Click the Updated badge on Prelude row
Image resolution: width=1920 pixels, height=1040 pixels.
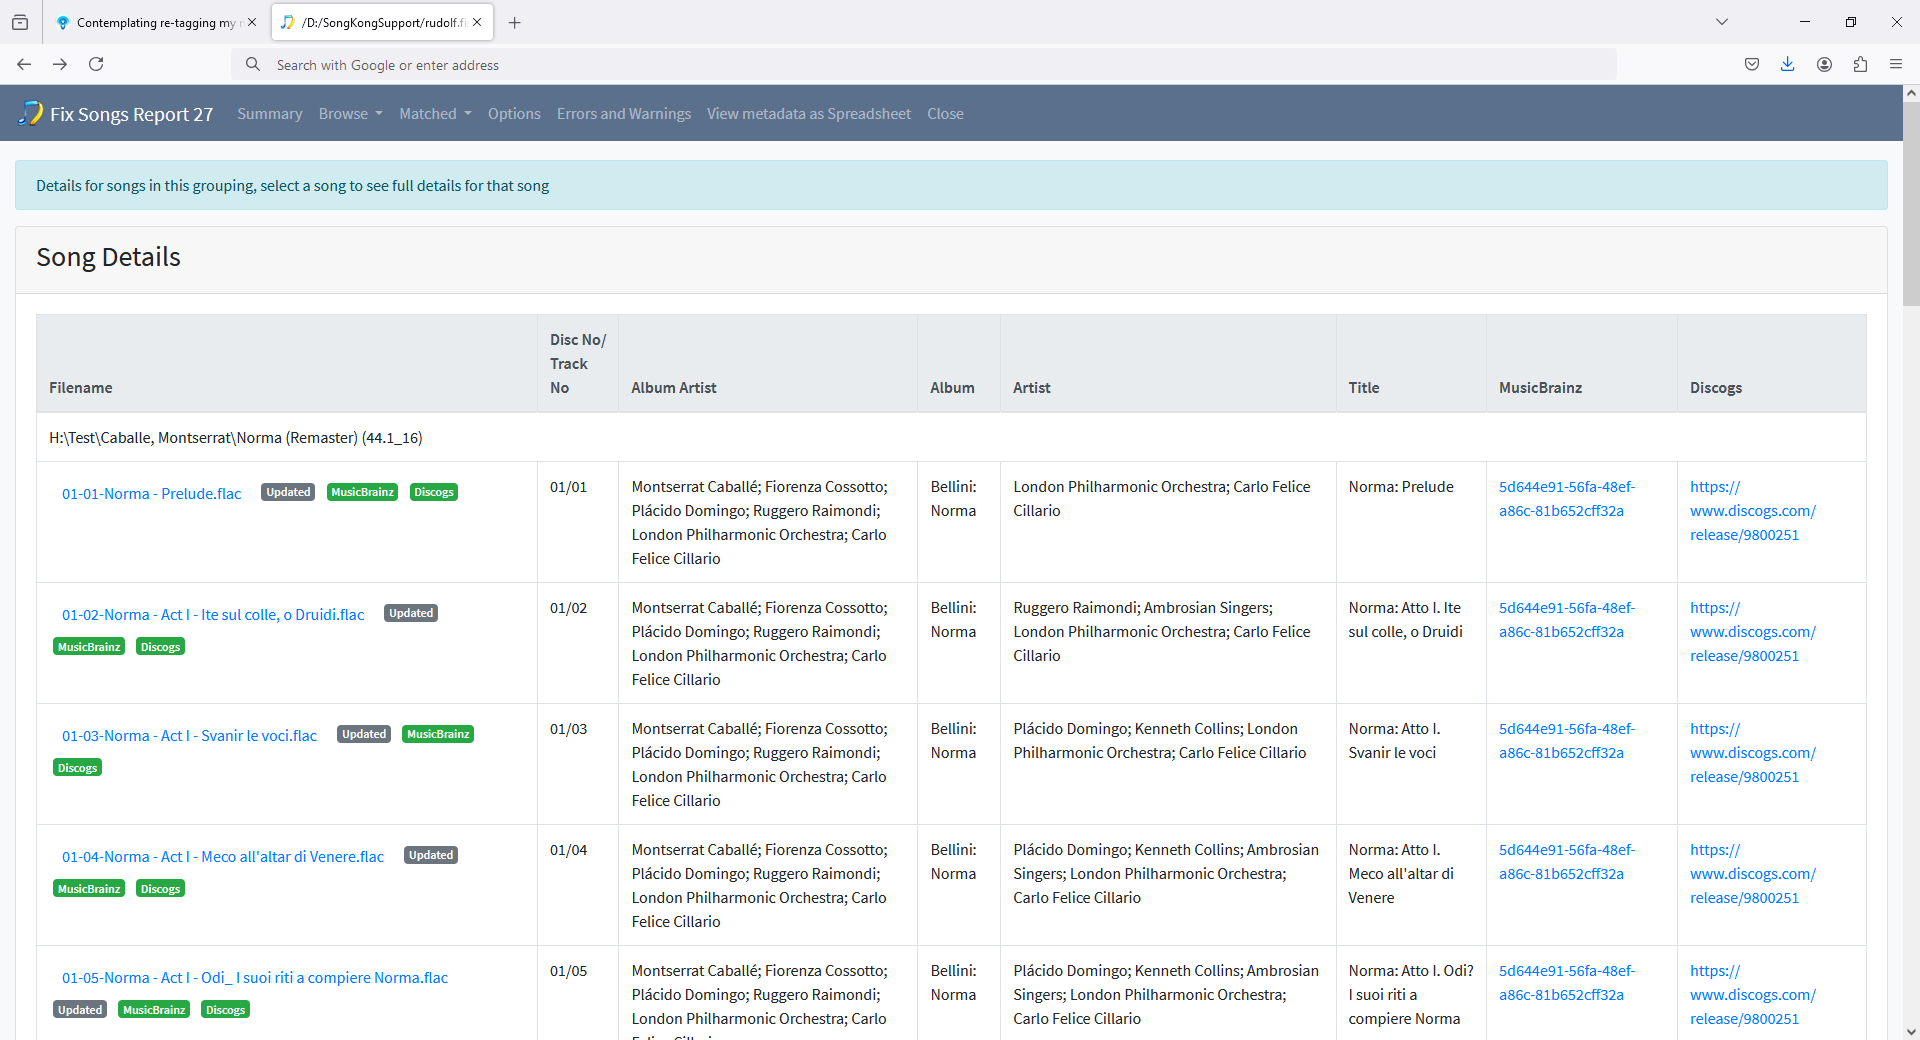(x=288, y=492)
